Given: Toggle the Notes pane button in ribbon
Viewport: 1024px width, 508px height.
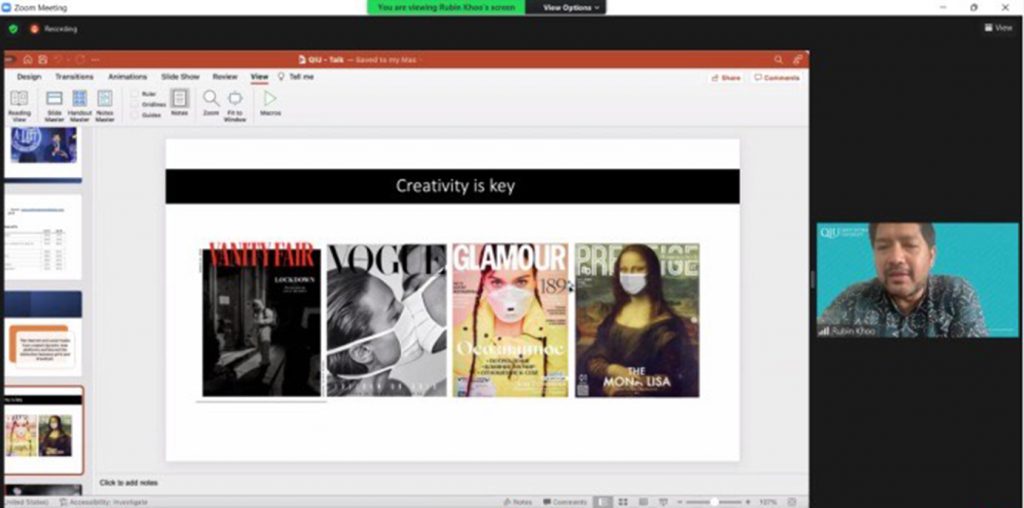Looking at the screenshot, I should point(179,101).
